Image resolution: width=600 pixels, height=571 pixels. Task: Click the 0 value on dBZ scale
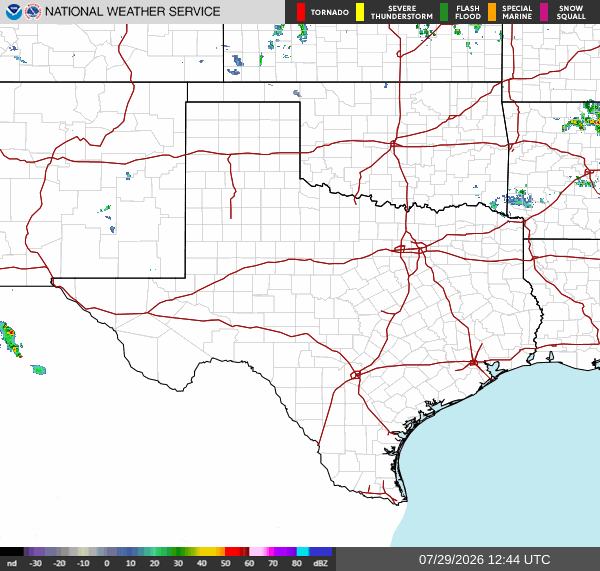[x=107, y=563]
